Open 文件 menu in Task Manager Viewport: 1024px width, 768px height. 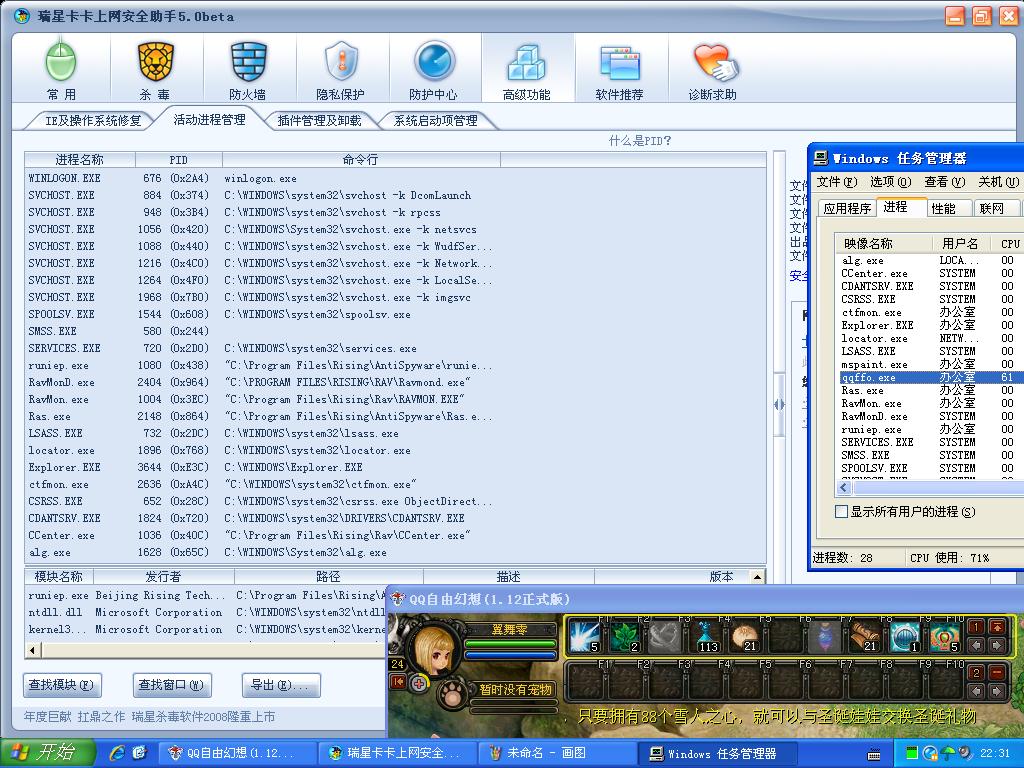(837, 182)
